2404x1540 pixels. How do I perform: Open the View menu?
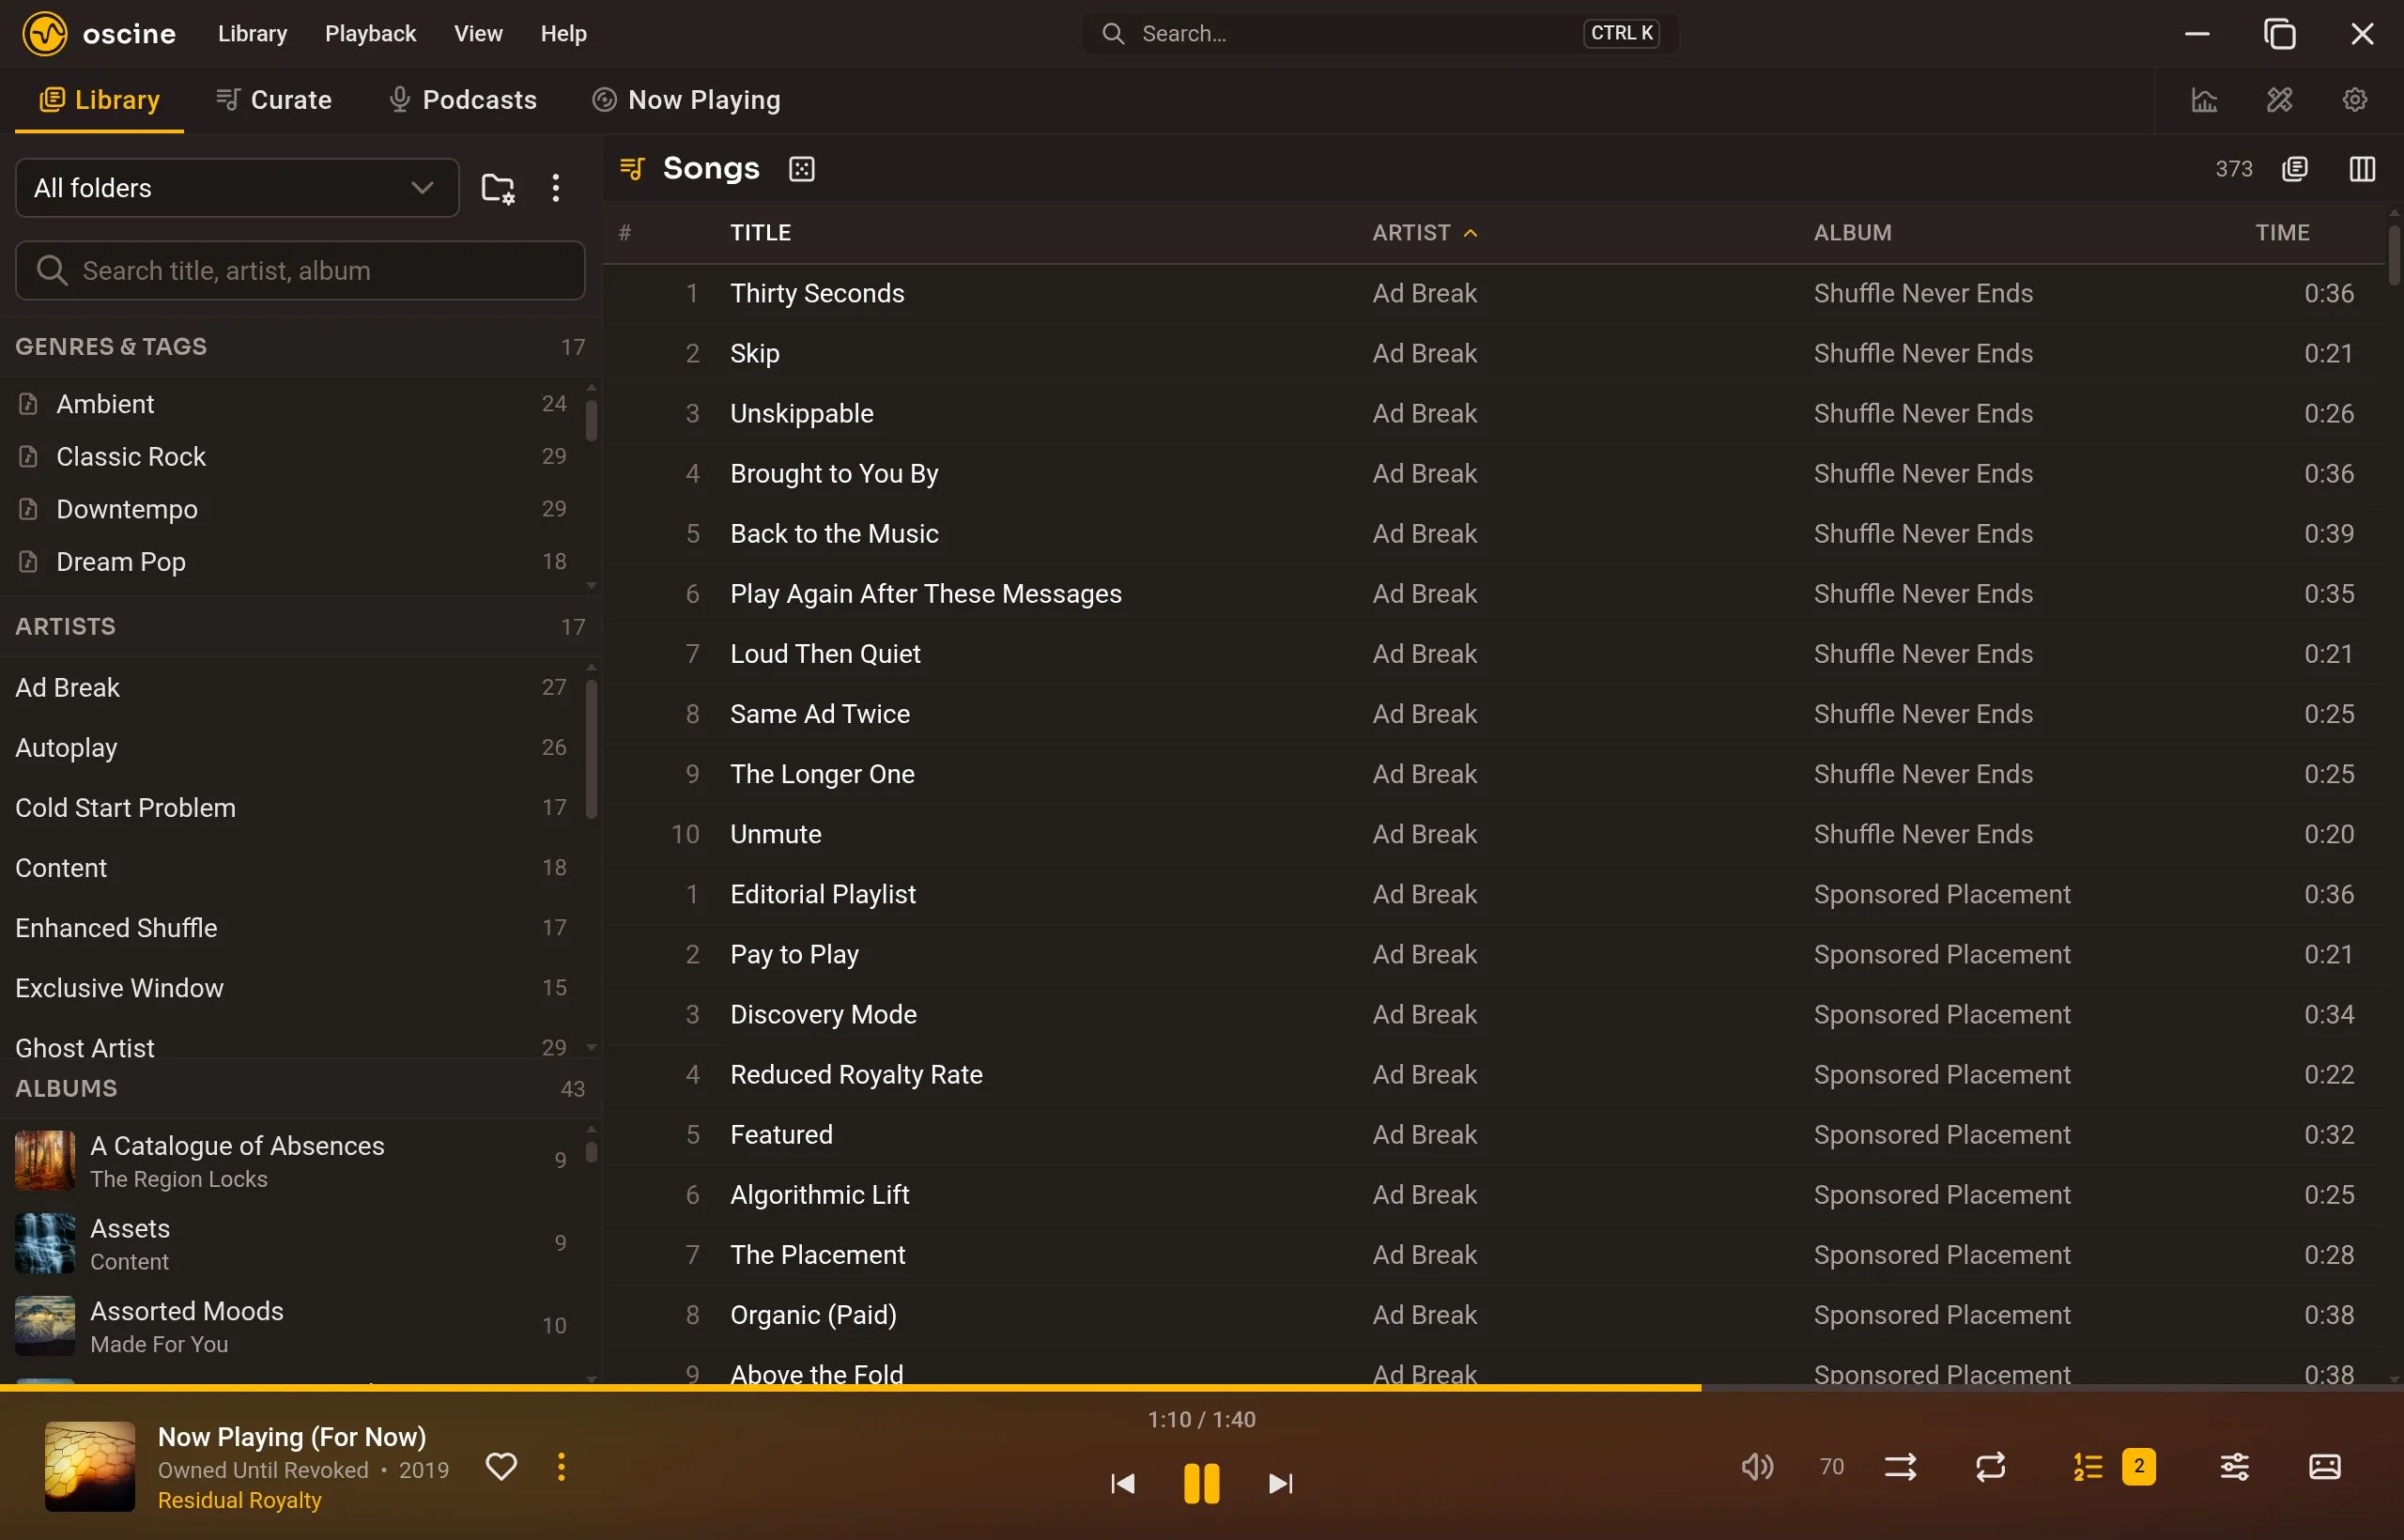(x=478, y=34)
